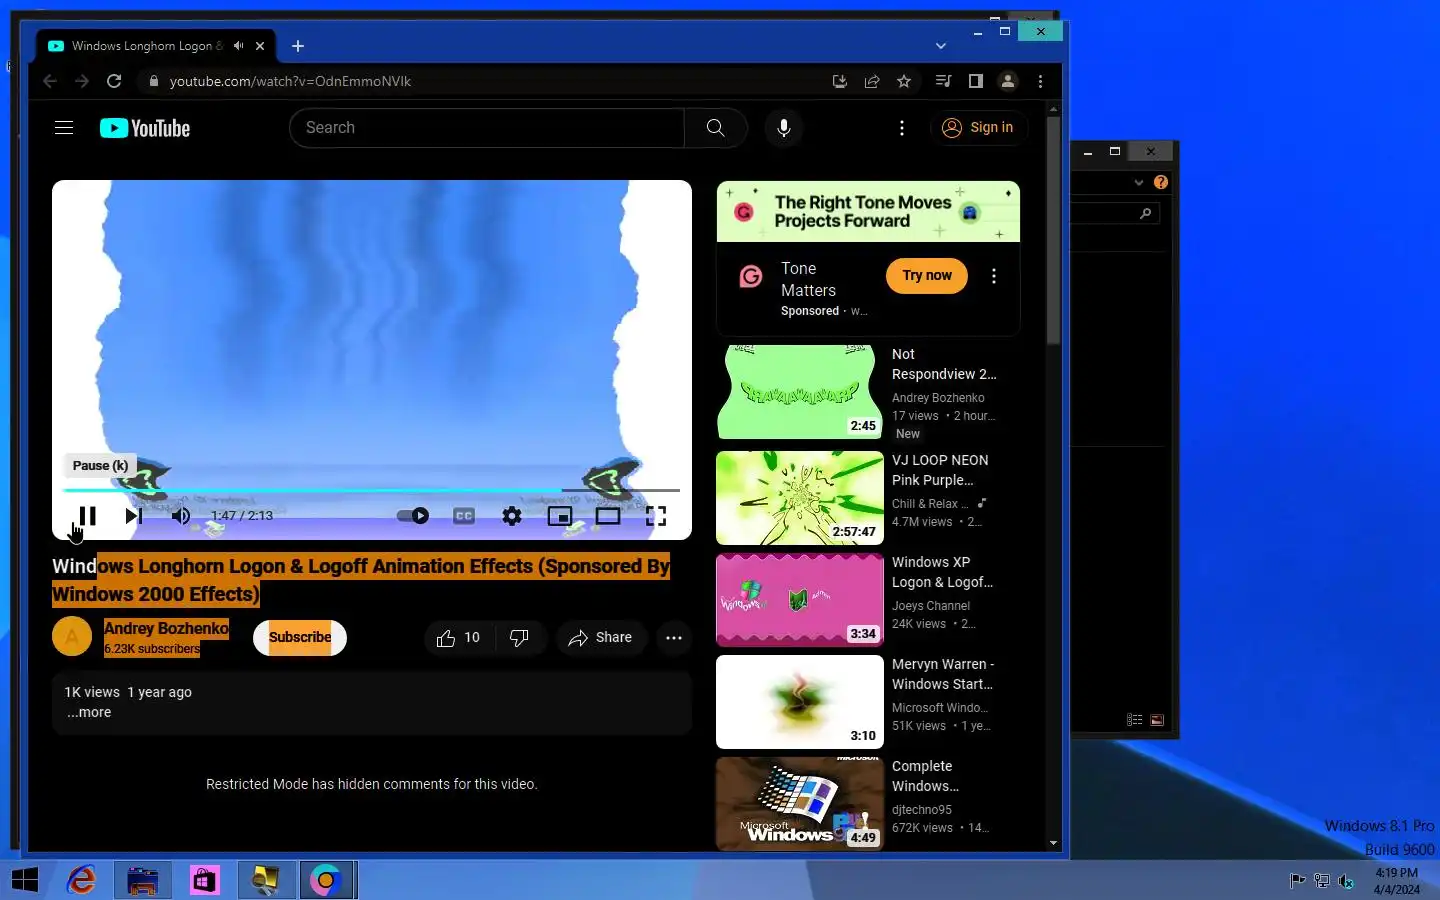Open File Explorer from taskbar

pyautogui.click(x=143, y=880)
